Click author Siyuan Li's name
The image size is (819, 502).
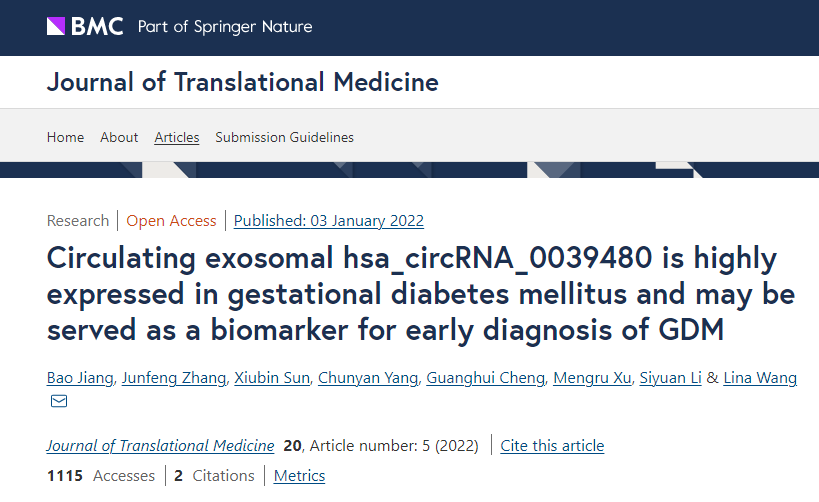pyautogui.click(x=670, y=378)
